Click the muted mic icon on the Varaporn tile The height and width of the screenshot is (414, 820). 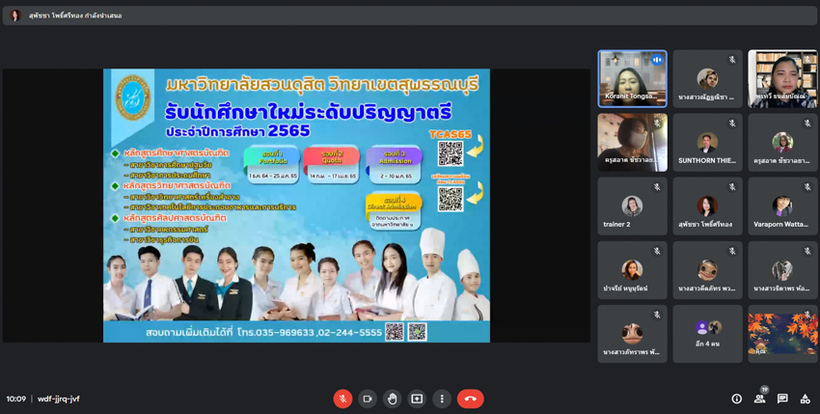[807, 187]
